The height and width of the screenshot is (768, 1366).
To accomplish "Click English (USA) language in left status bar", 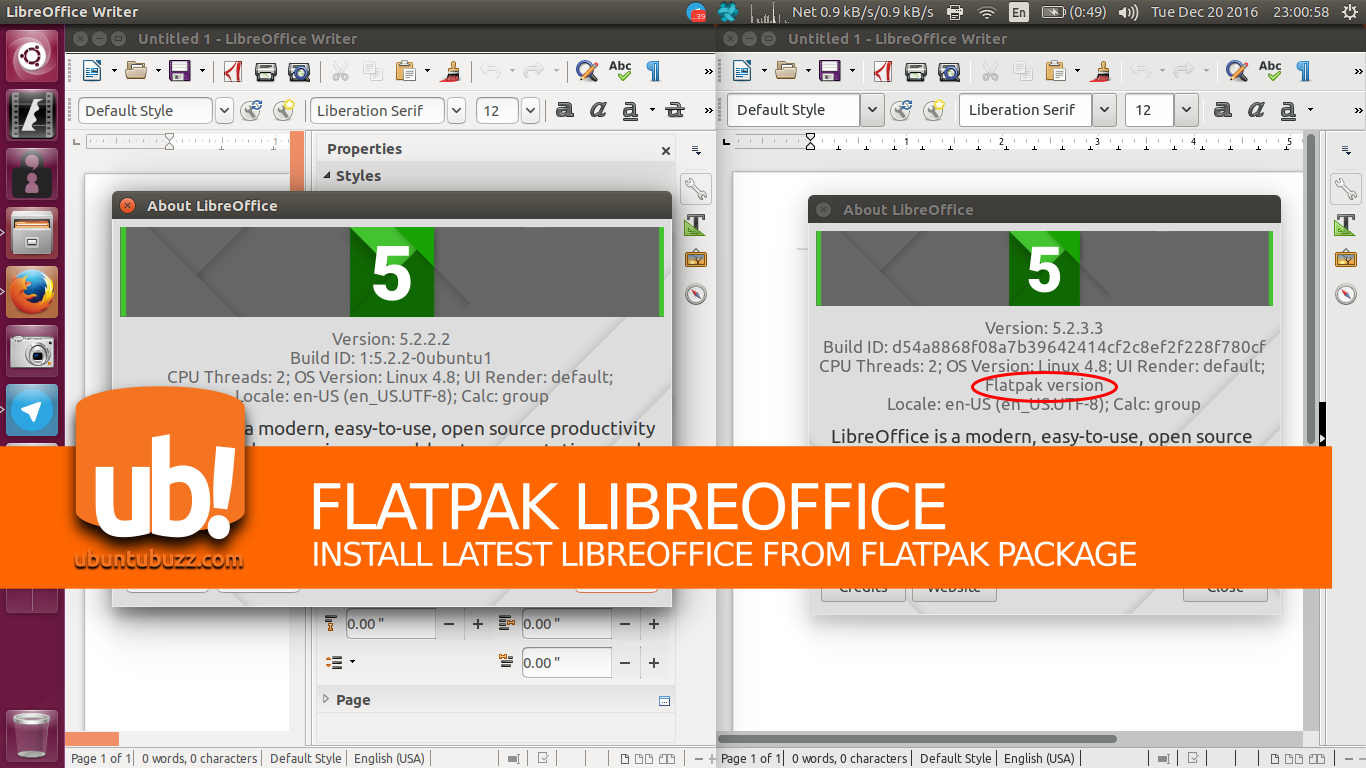I will (x=388, y=758).
